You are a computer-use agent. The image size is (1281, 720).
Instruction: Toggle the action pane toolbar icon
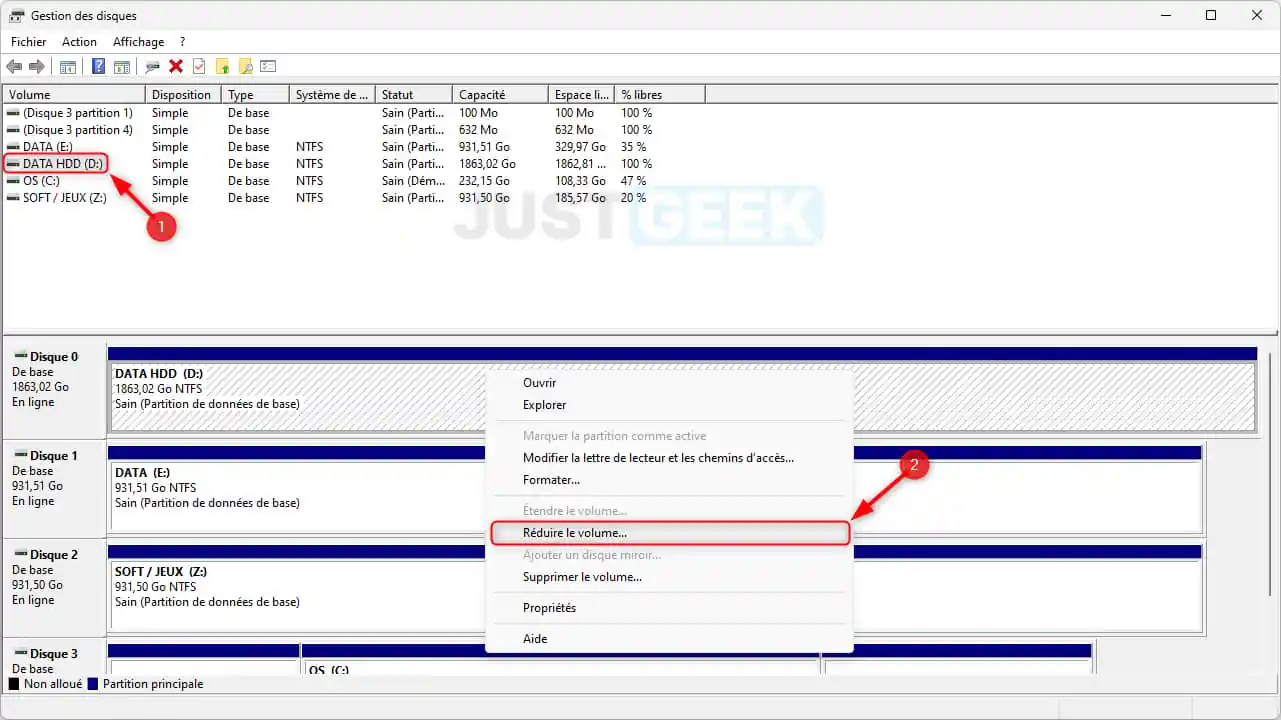coord(122,67)
